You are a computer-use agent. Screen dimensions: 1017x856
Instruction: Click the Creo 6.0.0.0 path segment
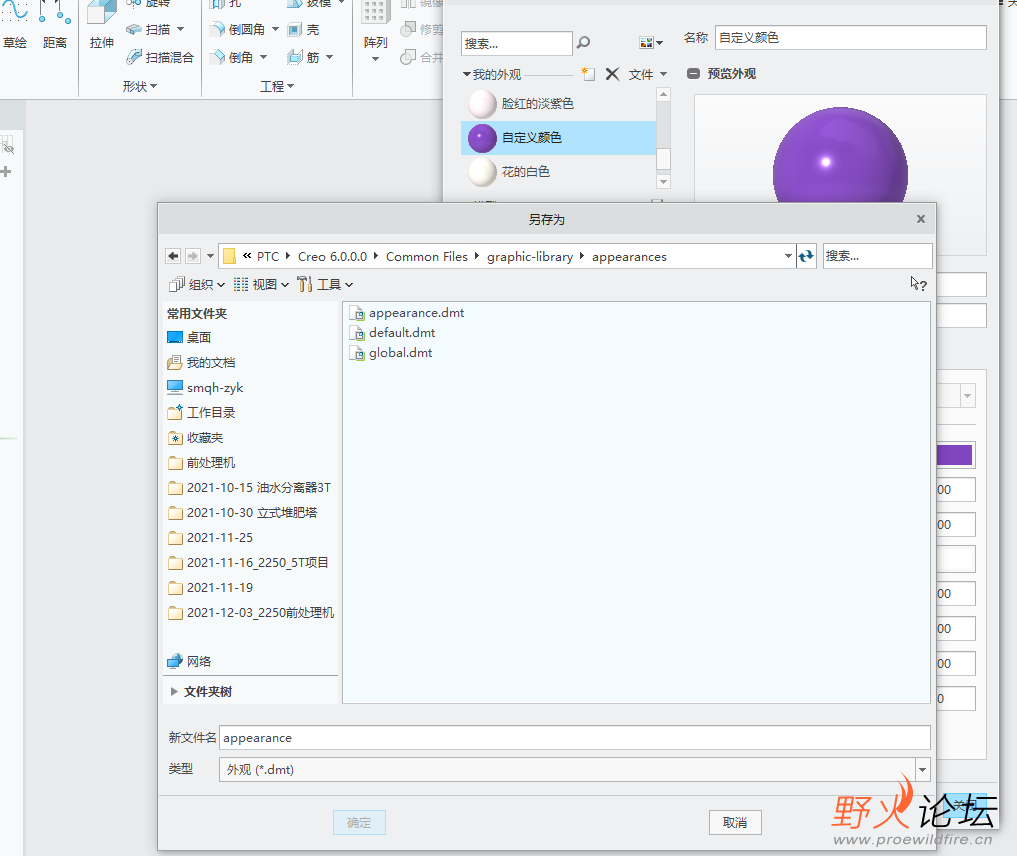click(x=333, y=257)
